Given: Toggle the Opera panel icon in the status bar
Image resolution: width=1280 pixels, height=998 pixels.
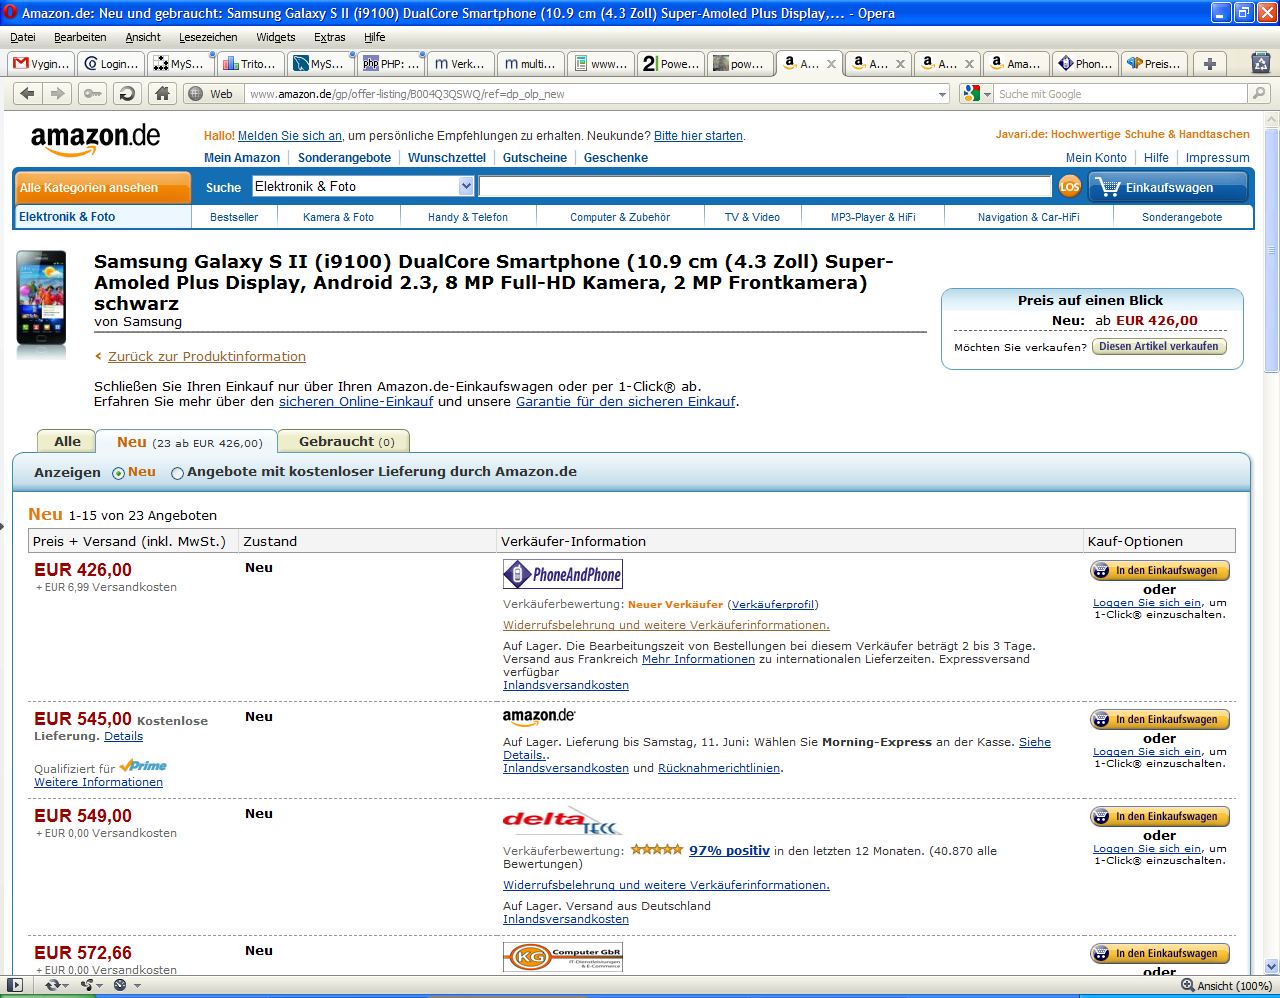Looking at the screenshot, I should (15, 985).
